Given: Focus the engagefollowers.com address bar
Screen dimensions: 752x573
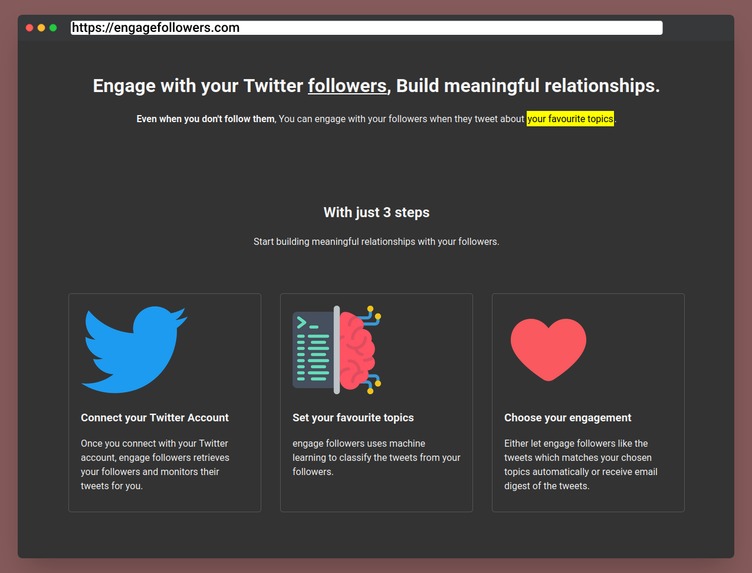Looking at the screenshot, I should pos(367,28).
